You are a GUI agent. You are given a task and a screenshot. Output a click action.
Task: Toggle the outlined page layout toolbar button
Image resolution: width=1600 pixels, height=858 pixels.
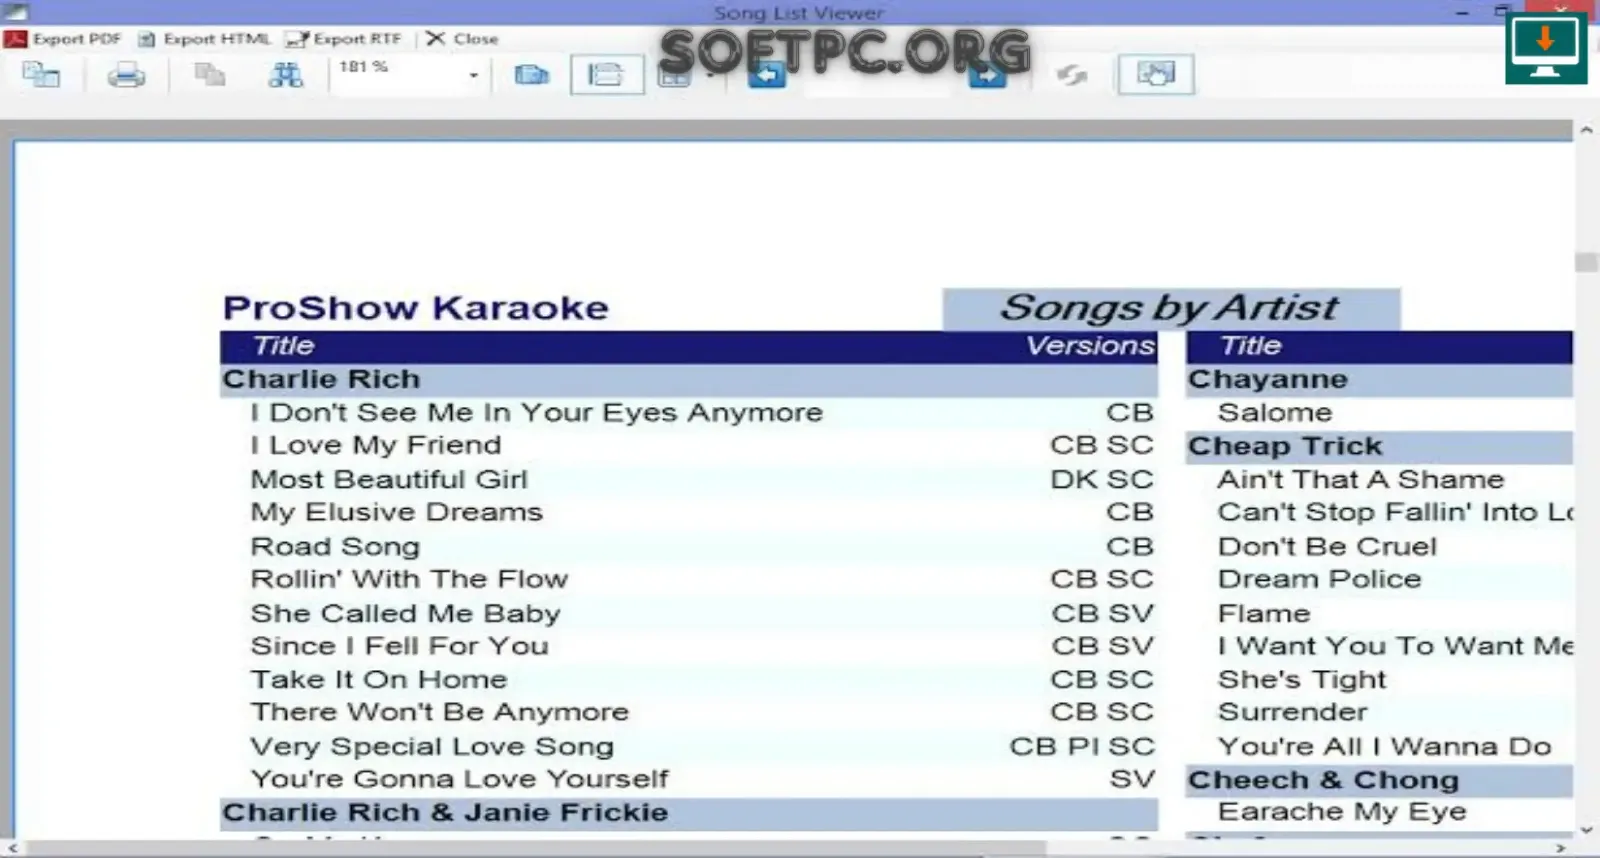point(606,75)
